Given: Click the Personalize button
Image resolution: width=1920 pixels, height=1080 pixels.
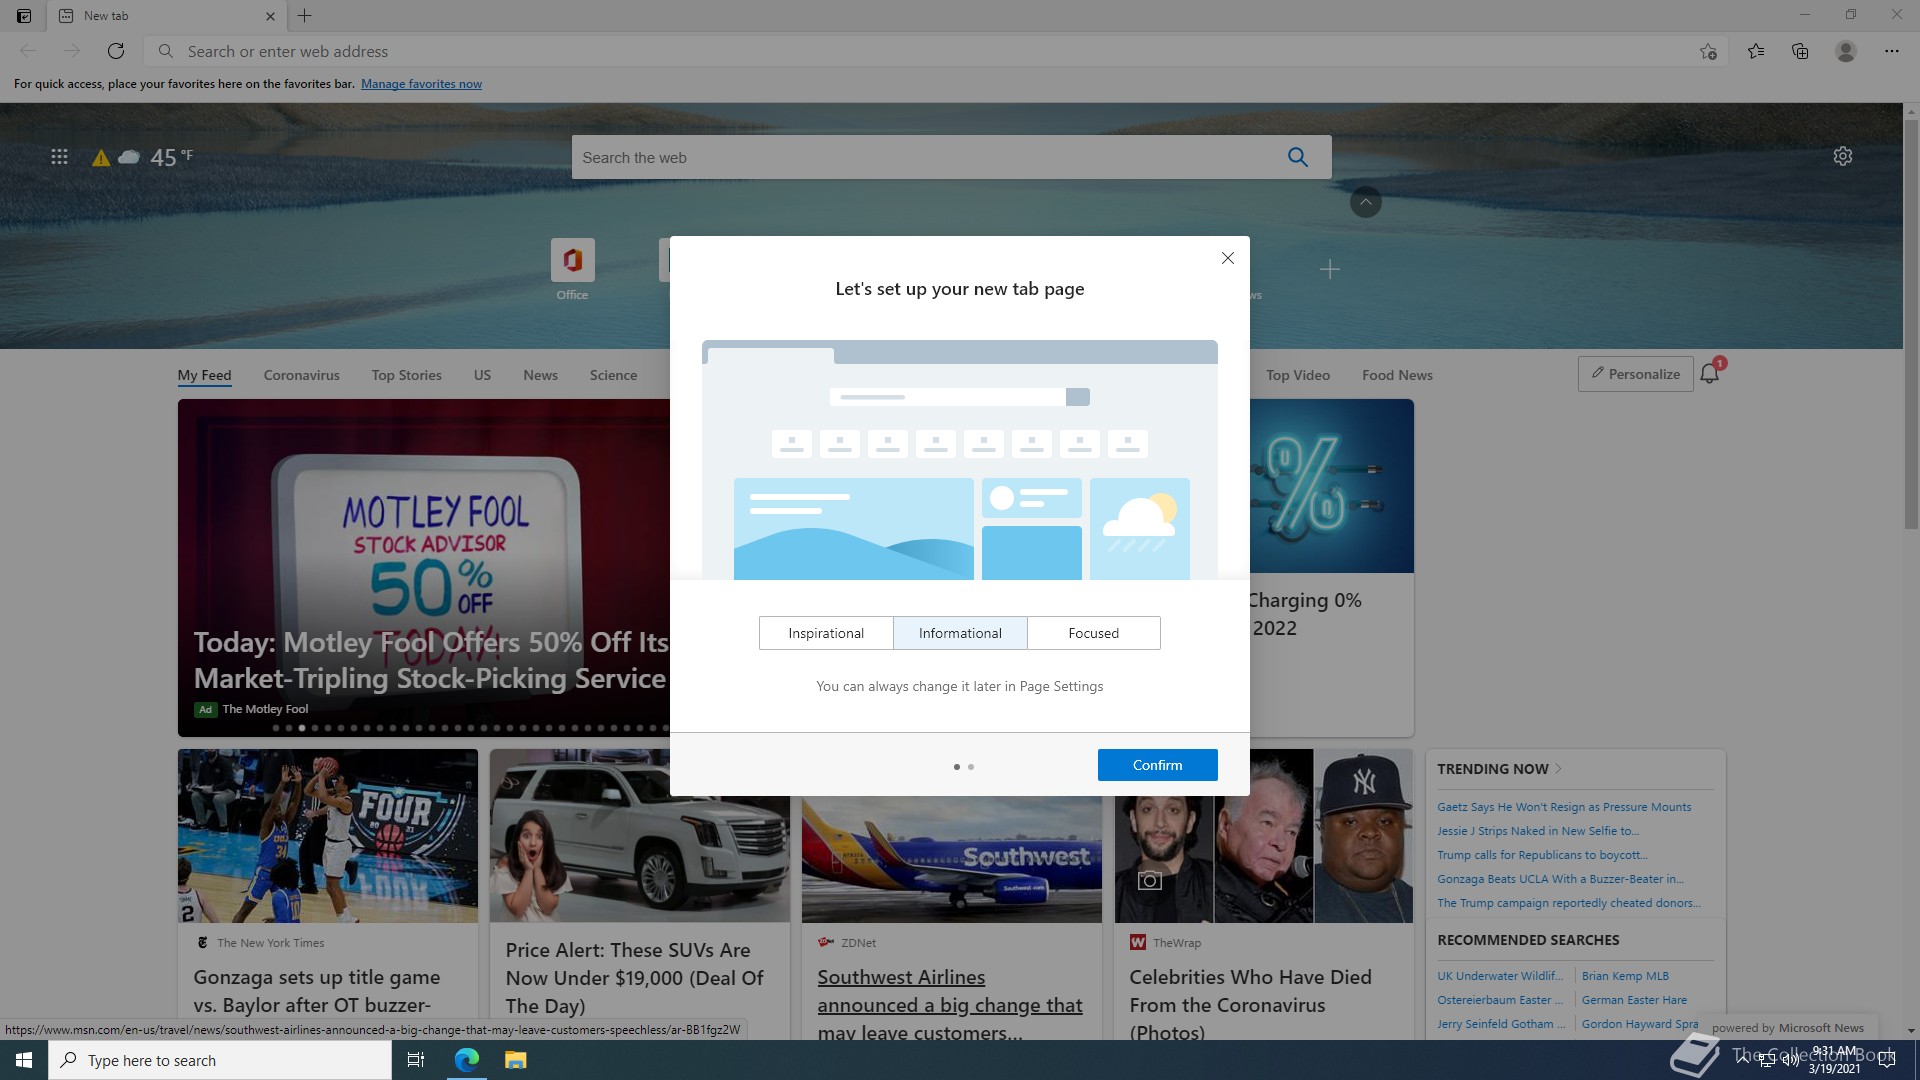Looking at the screenshot, I should pos(1636,374).
